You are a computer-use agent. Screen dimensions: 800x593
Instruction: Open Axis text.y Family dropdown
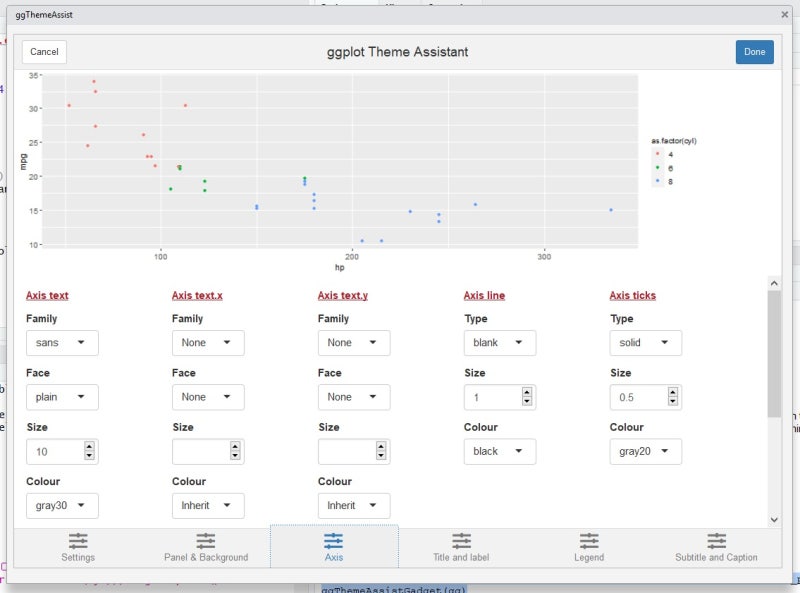(354, 342)
